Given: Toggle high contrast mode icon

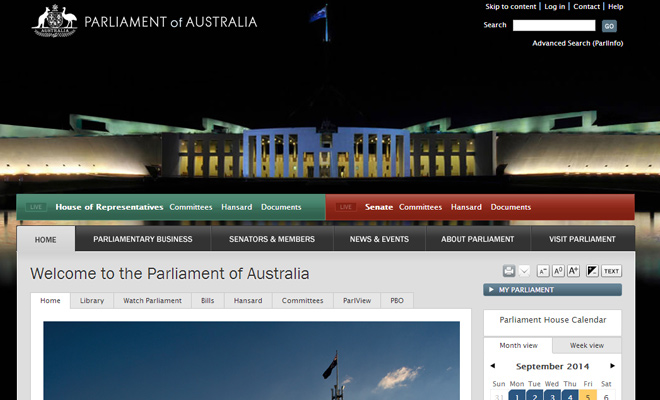Looking at the screenshot, I should tap(592, 271).
